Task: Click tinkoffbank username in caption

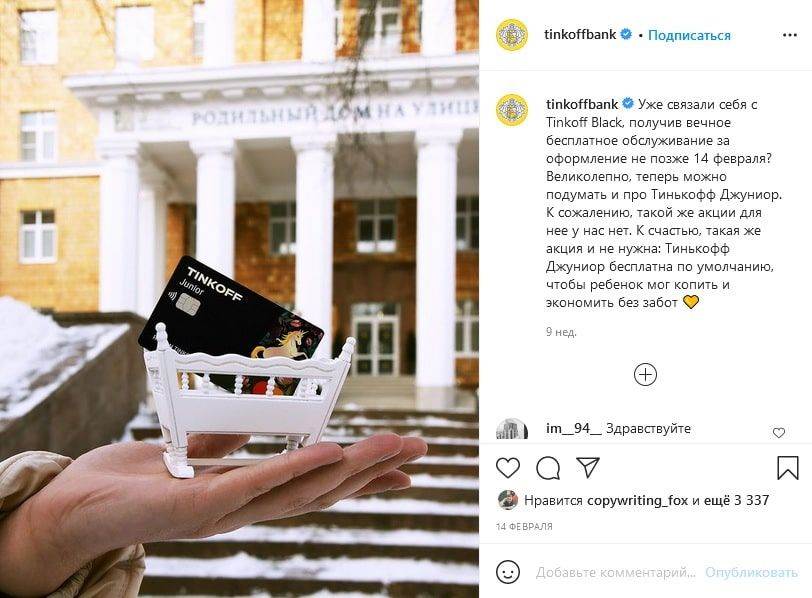Action: click(x=582, y=104)
